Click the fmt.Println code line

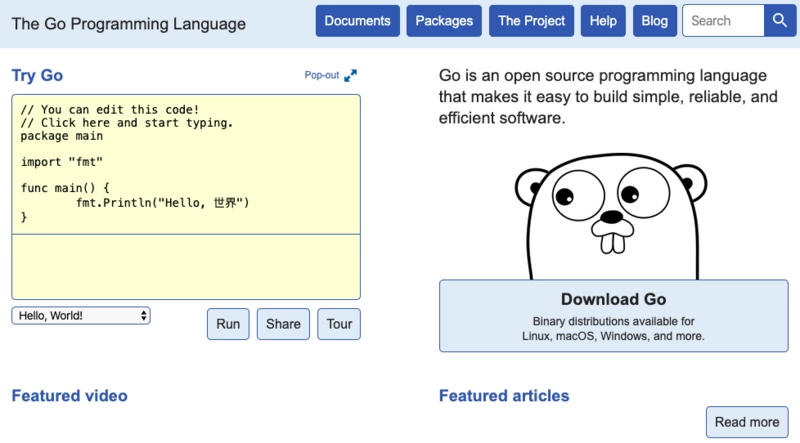pyautogui.click(x=163, y=203)
